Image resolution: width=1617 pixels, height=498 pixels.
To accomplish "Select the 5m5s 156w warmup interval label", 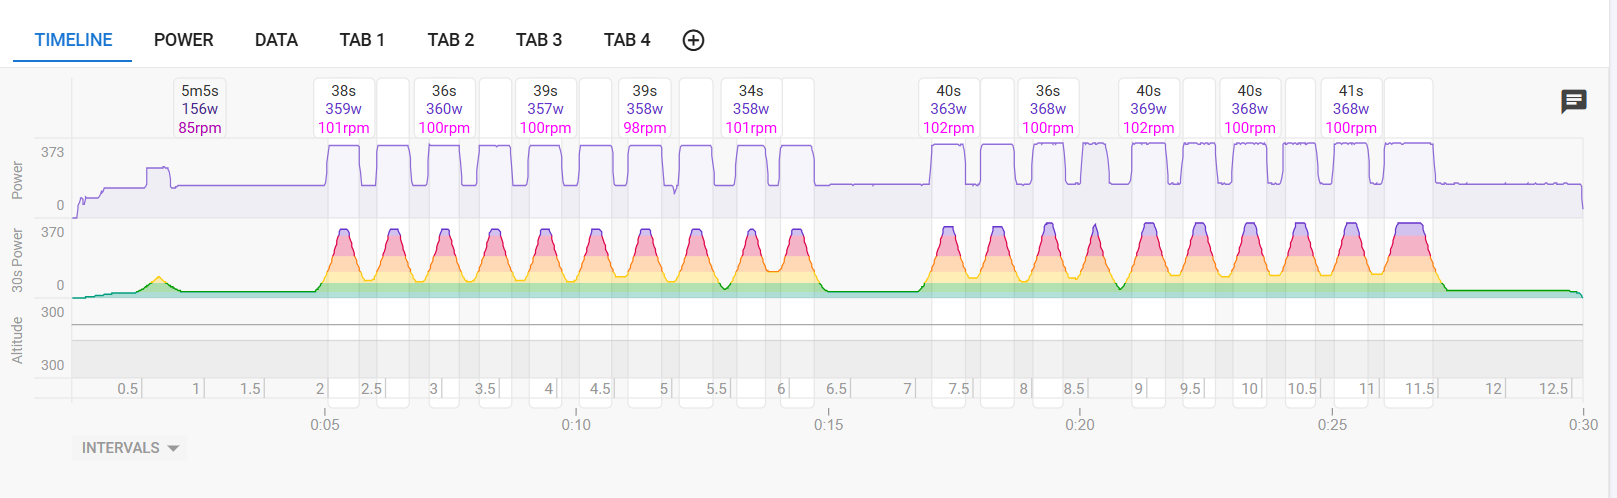I will [x=199, y=109].
